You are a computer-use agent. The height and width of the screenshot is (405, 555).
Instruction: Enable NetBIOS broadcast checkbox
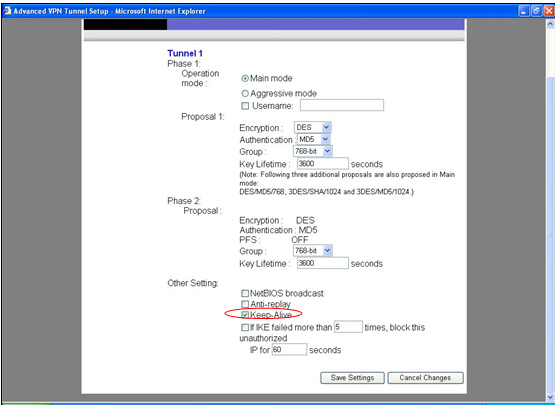click(245, 293)
